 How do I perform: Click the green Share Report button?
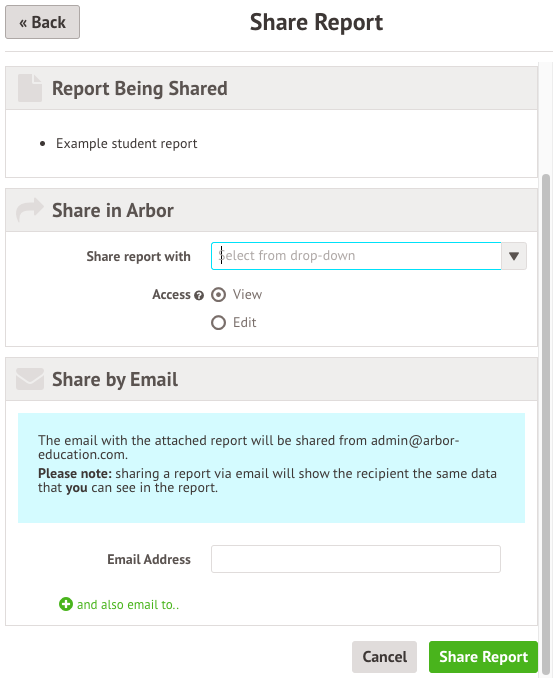(483, 657)
